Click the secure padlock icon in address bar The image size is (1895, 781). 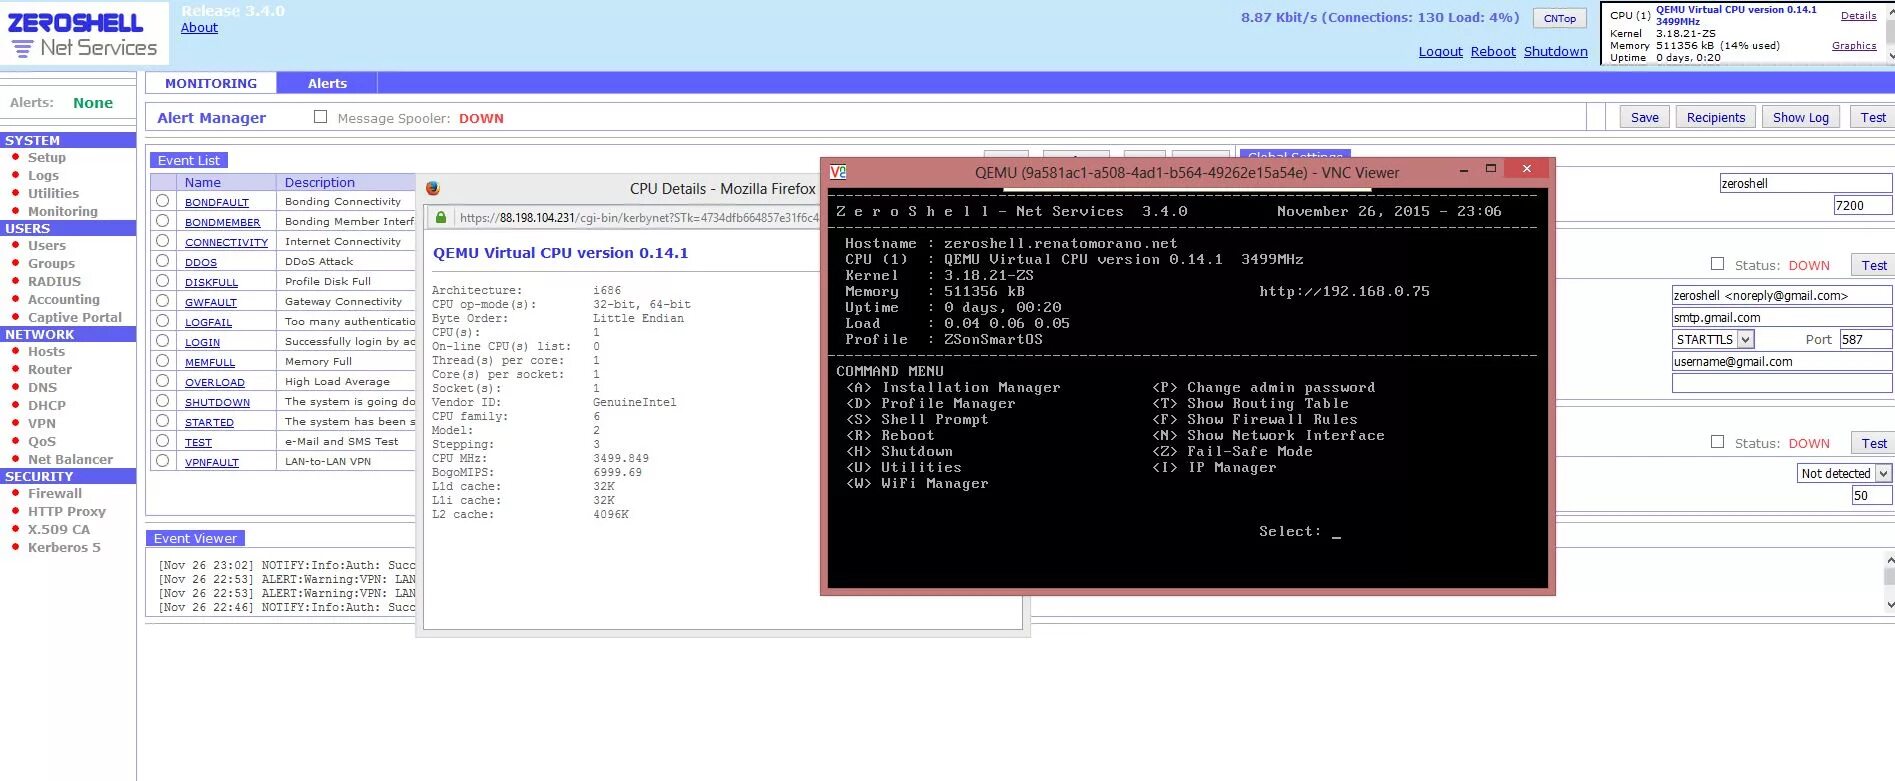[x=441, y=217]
